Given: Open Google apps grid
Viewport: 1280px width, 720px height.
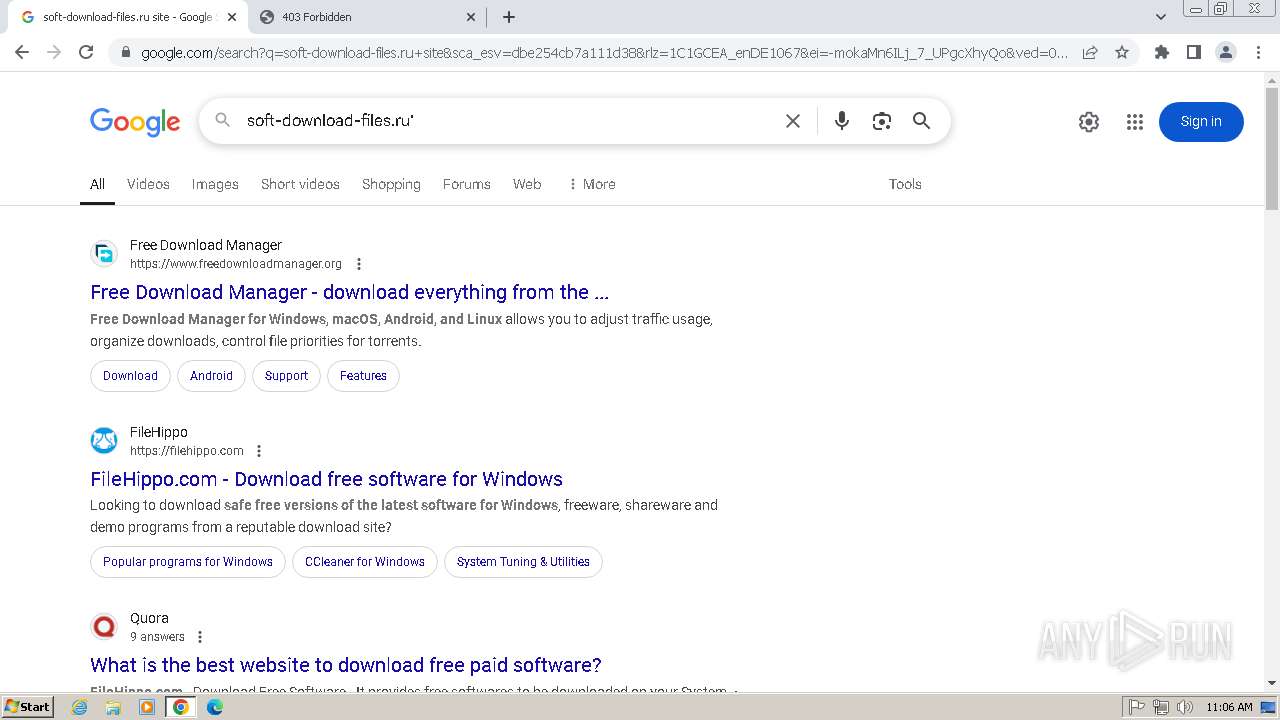Looking at the screenshot, I should click(x=1134, y=122).
